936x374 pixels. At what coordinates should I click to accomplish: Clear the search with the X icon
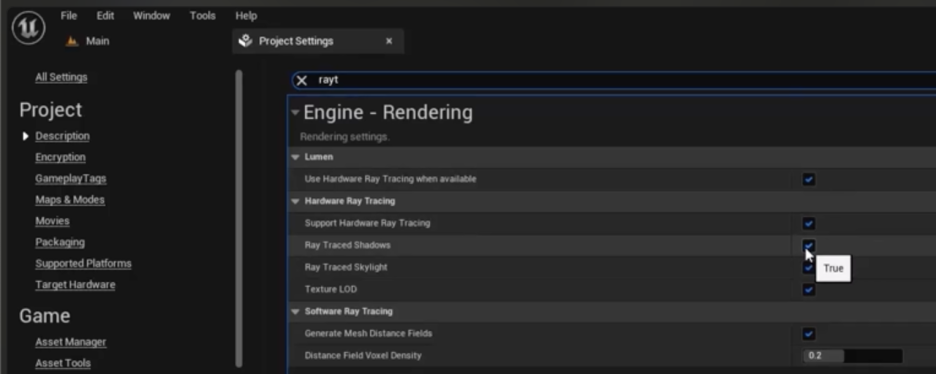302,81
